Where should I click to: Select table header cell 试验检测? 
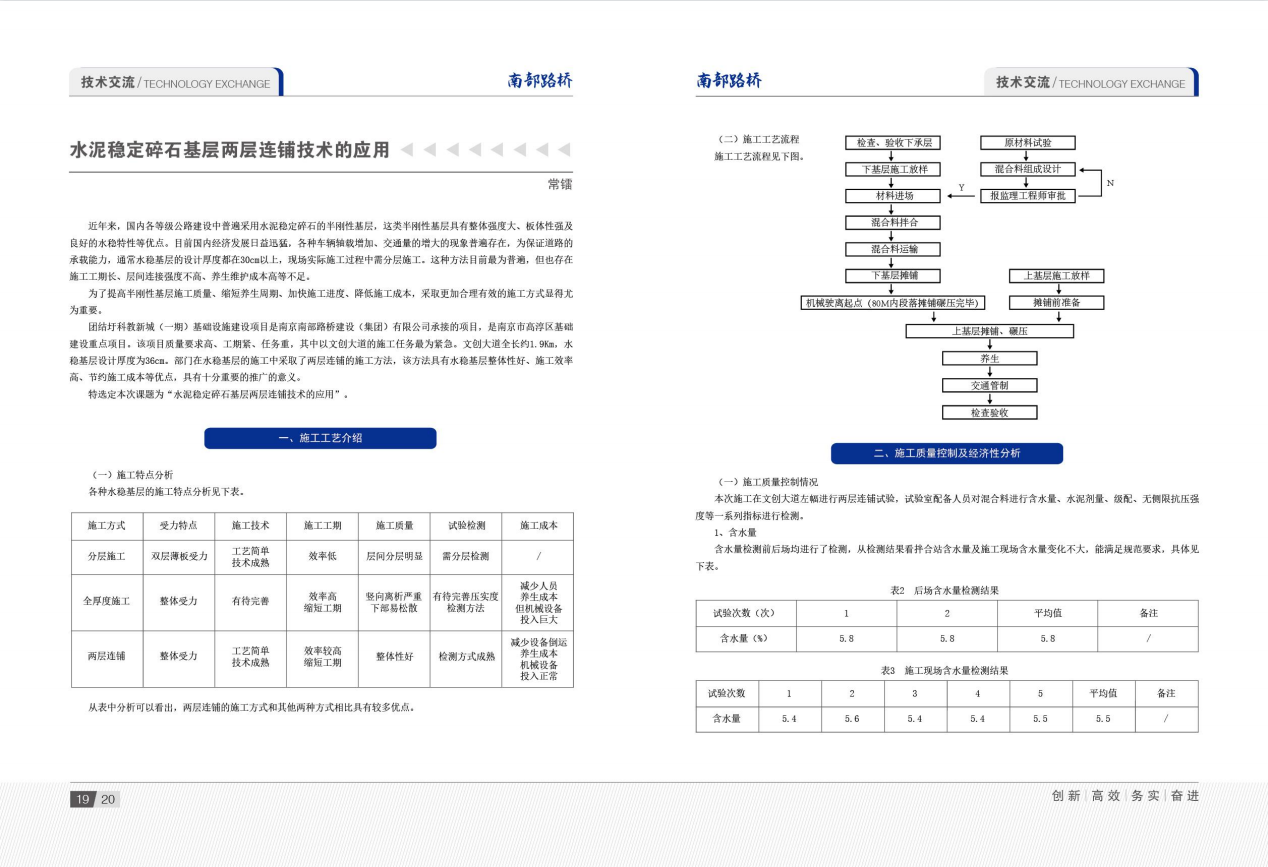pos(465,526)
